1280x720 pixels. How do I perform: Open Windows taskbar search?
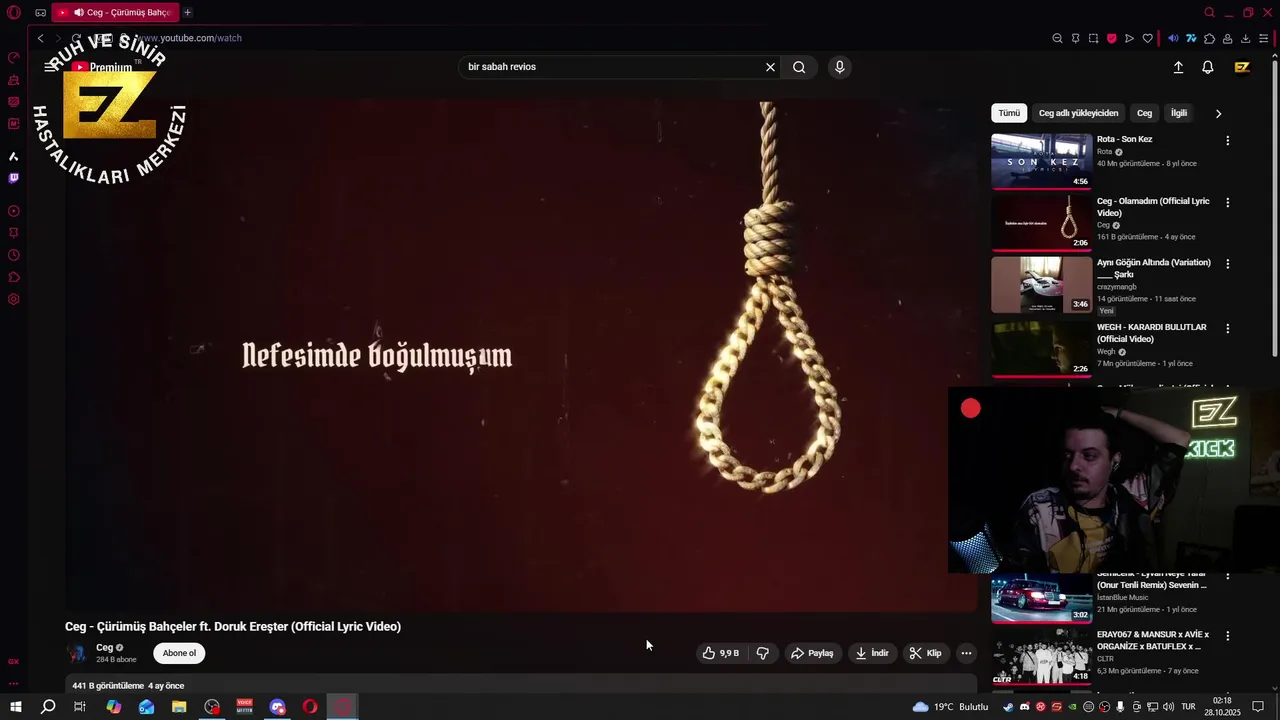click(48, 707)
